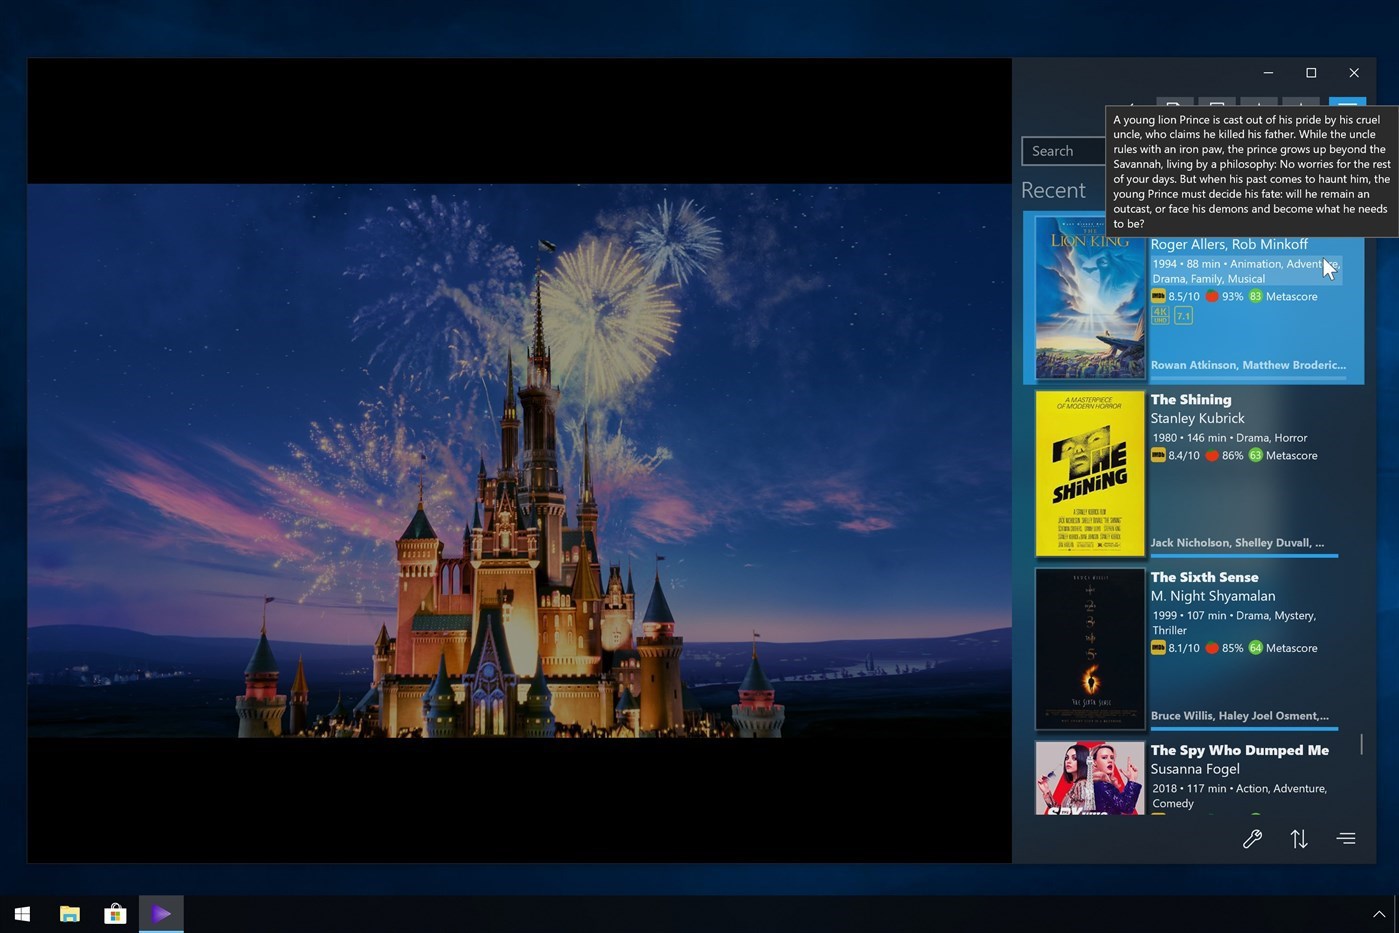The width and height of the screenshot is (1399, 933).
Task: Open The Shining entry
Action: (1190, 399)
